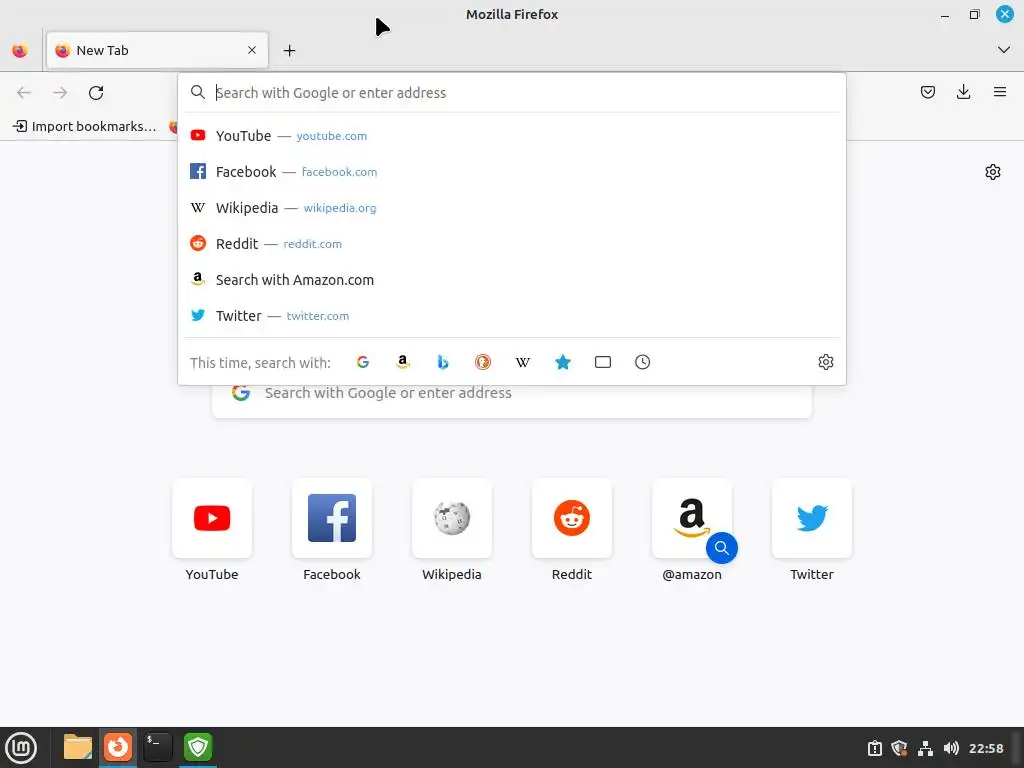This screenshot has height=768, width=1024.
Task: Search this time with DuckDuckGo icon
Action: point(483,362)
